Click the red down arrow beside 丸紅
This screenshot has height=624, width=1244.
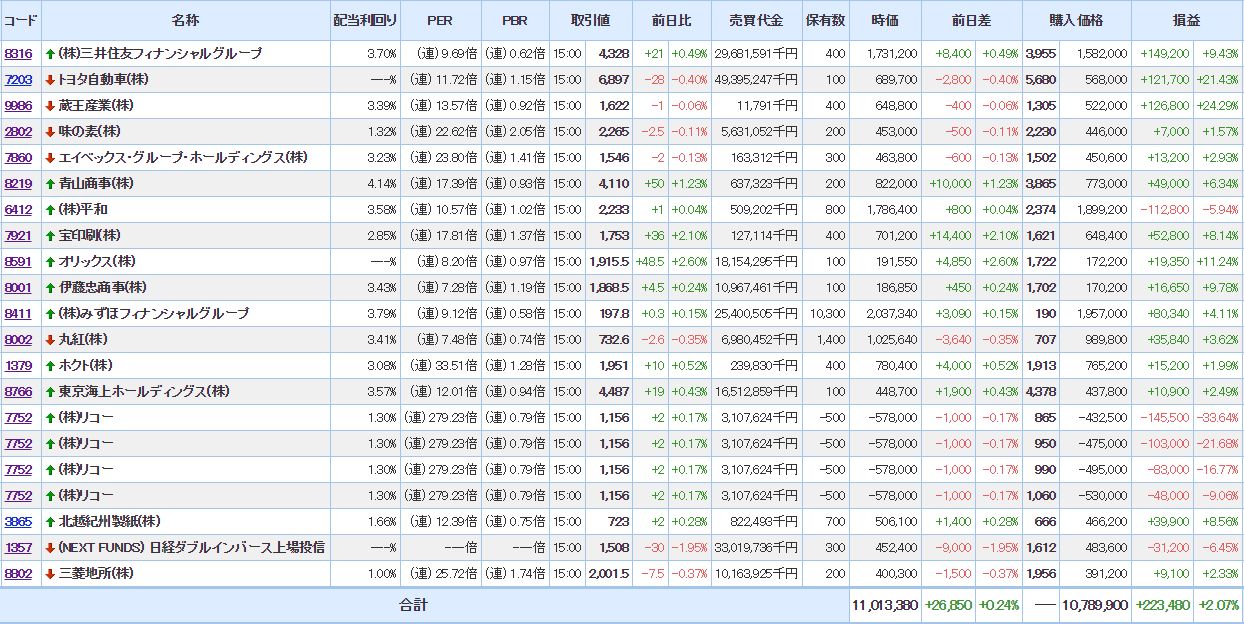50,339
